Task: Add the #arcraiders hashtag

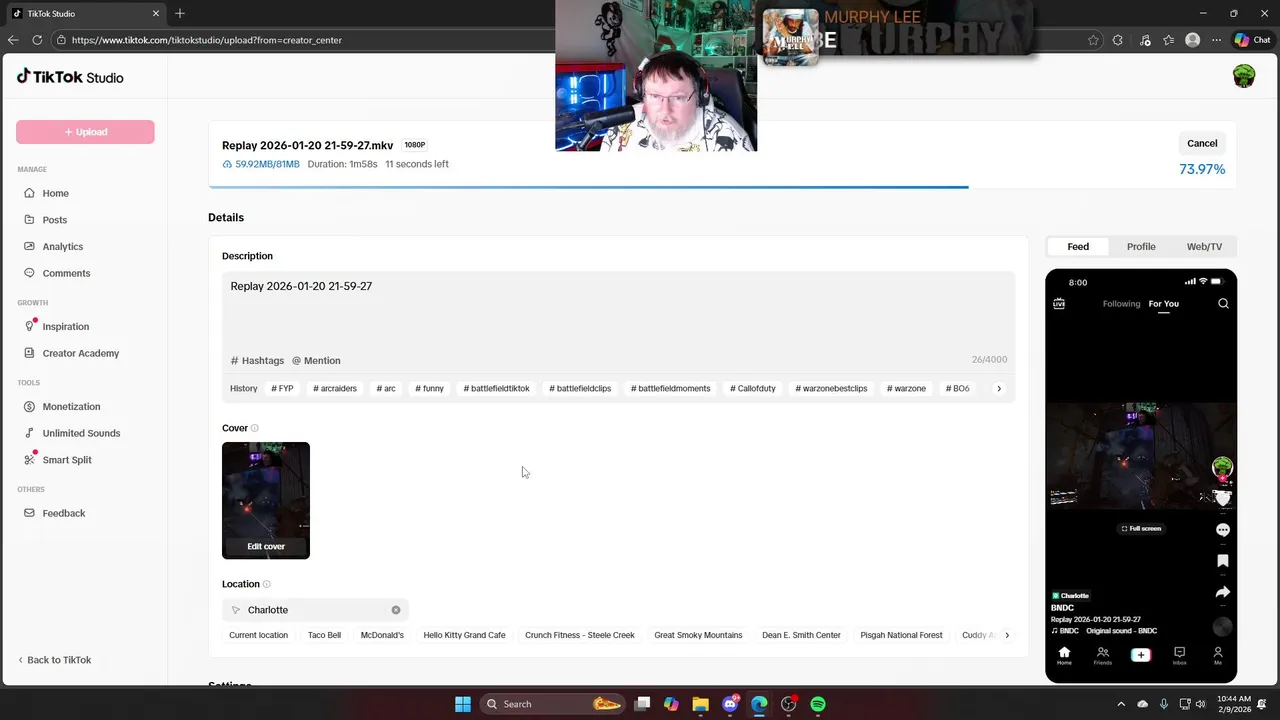Action: click(x=335, y=388)
